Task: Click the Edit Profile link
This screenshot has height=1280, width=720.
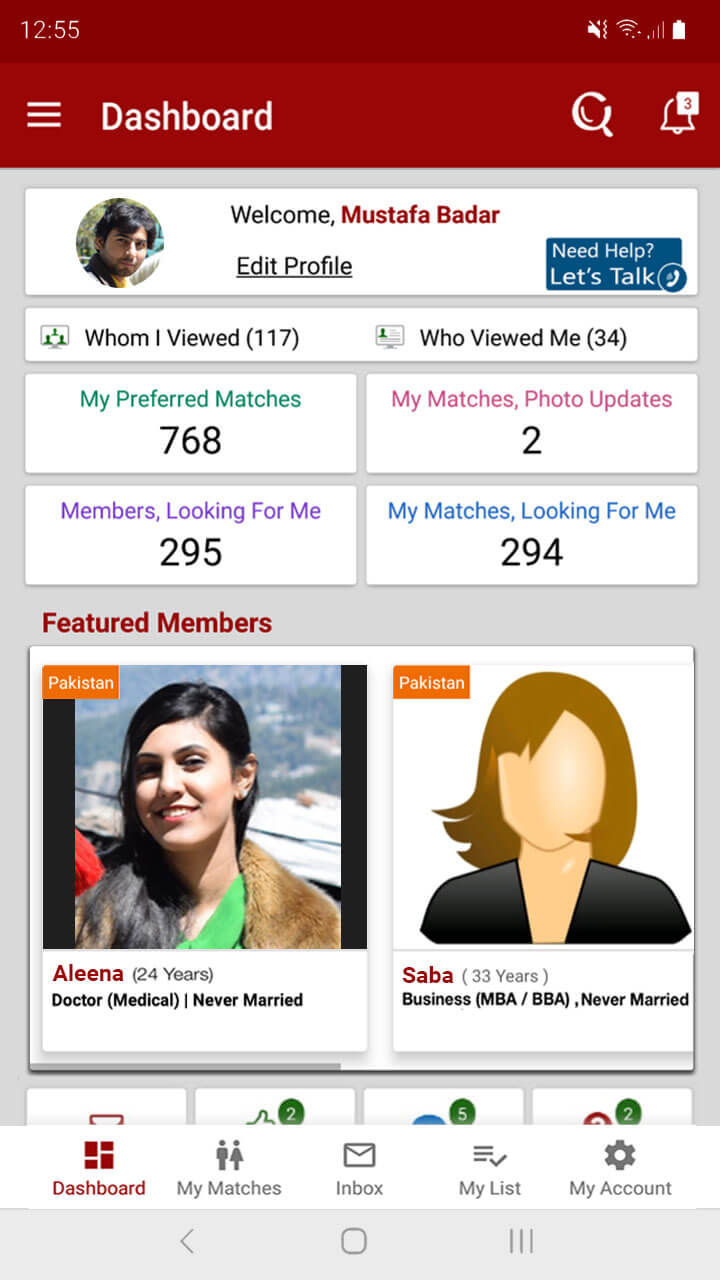Action: click(x=294, y=266)
